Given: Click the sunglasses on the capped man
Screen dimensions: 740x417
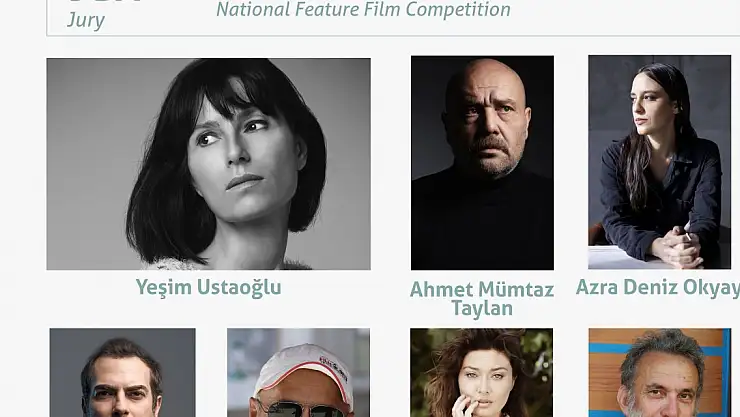Looking at the screenshot, I should click(x=302, y=409).
